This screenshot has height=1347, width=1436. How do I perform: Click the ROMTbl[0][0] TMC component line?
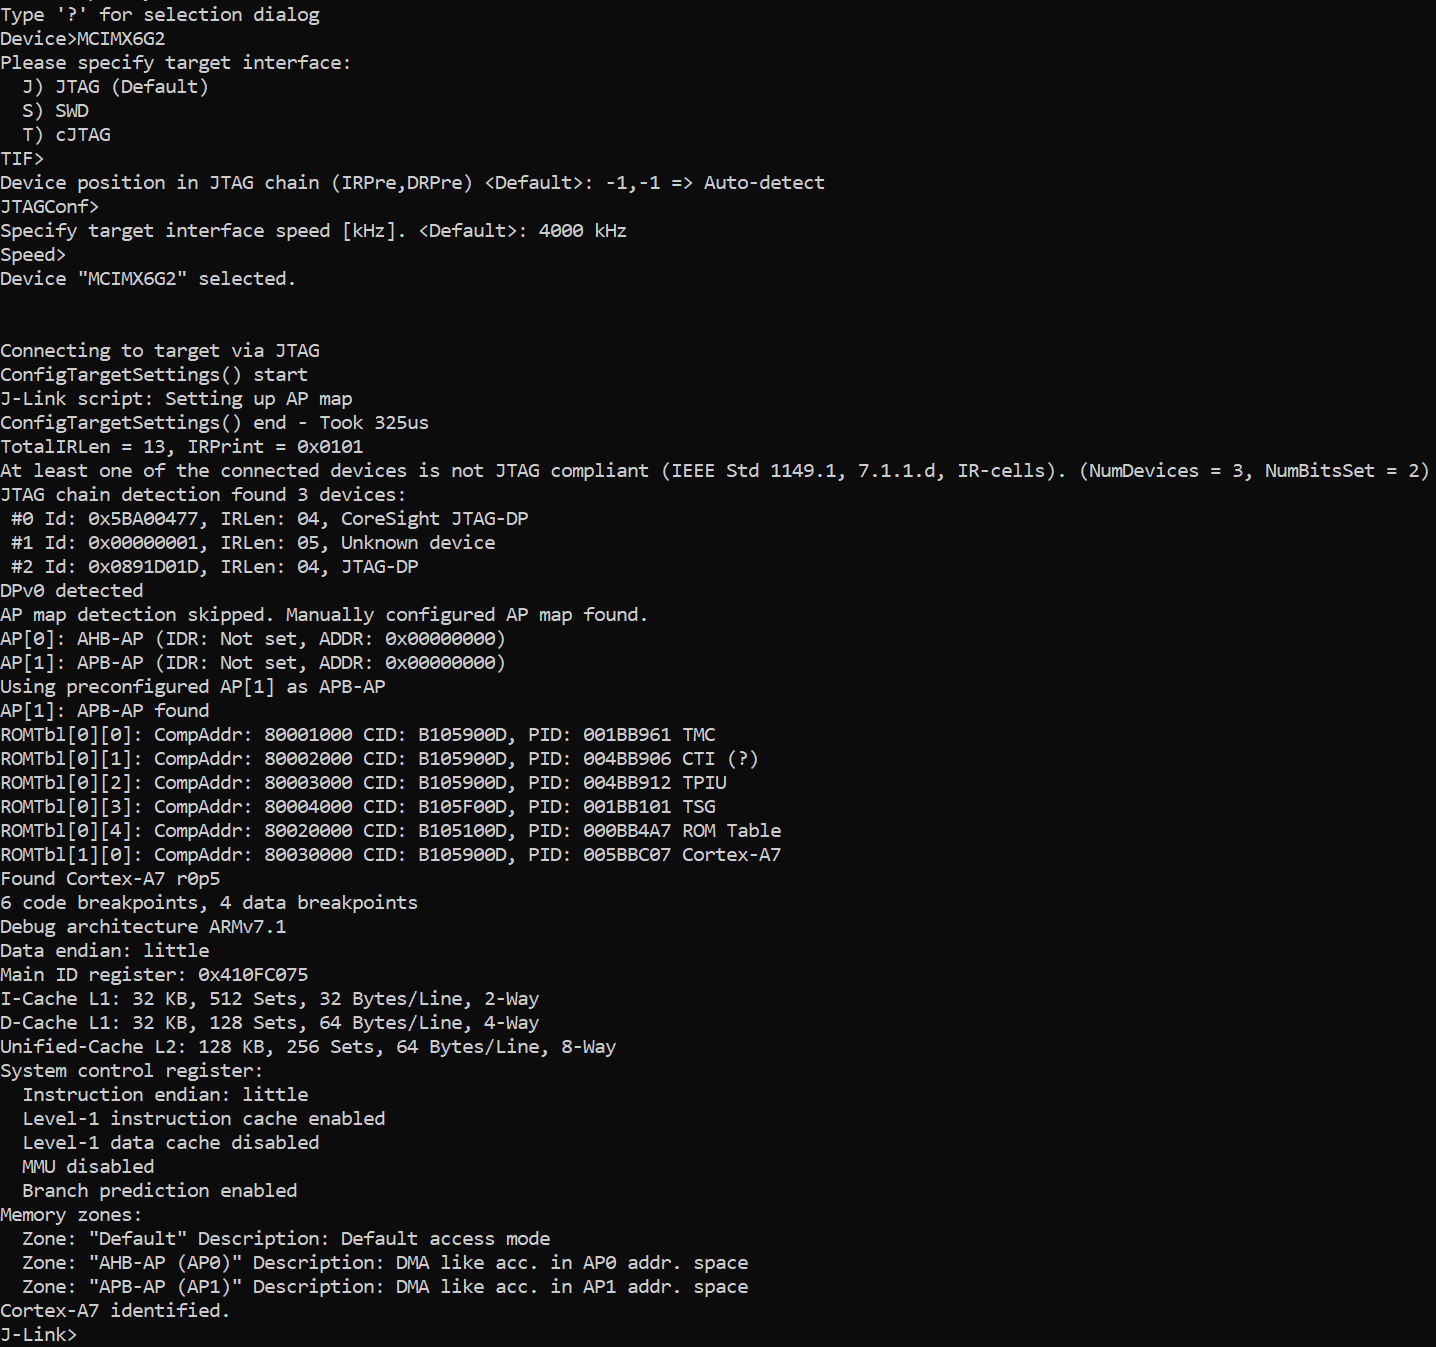[x=358, y=735]
